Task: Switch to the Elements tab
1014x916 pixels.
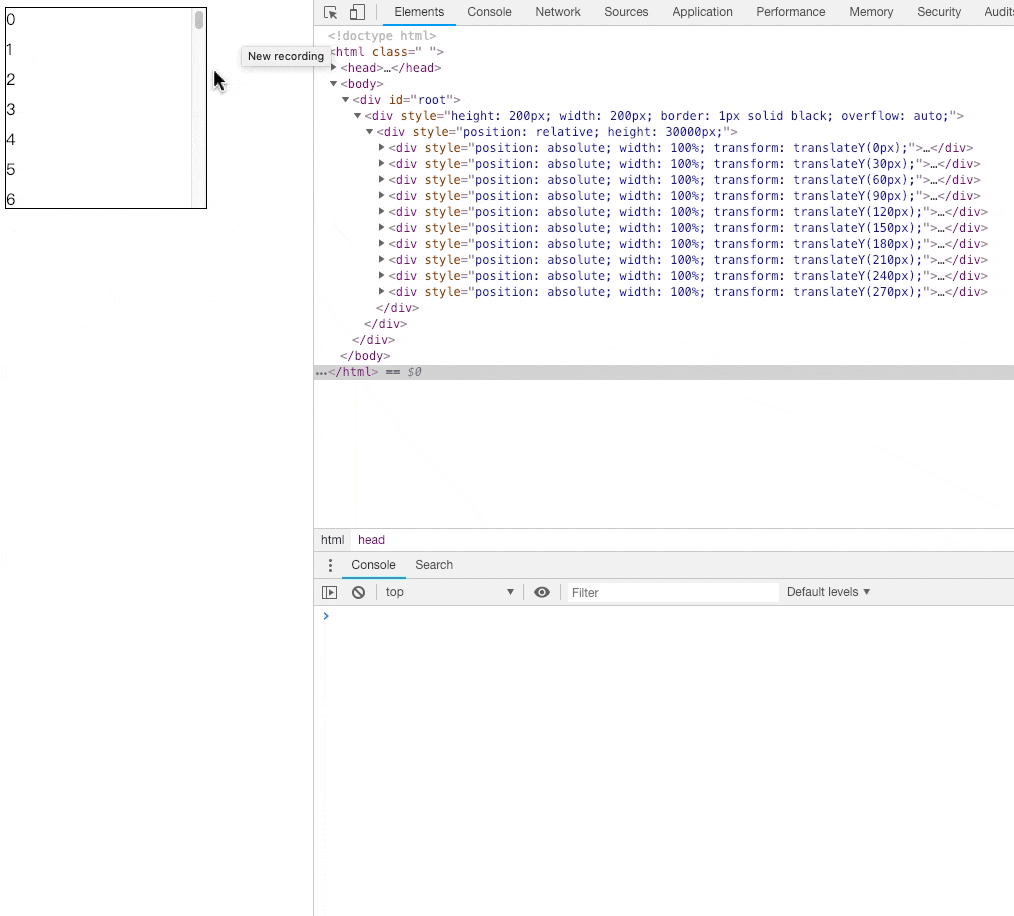Action: [x=419, y=12]
